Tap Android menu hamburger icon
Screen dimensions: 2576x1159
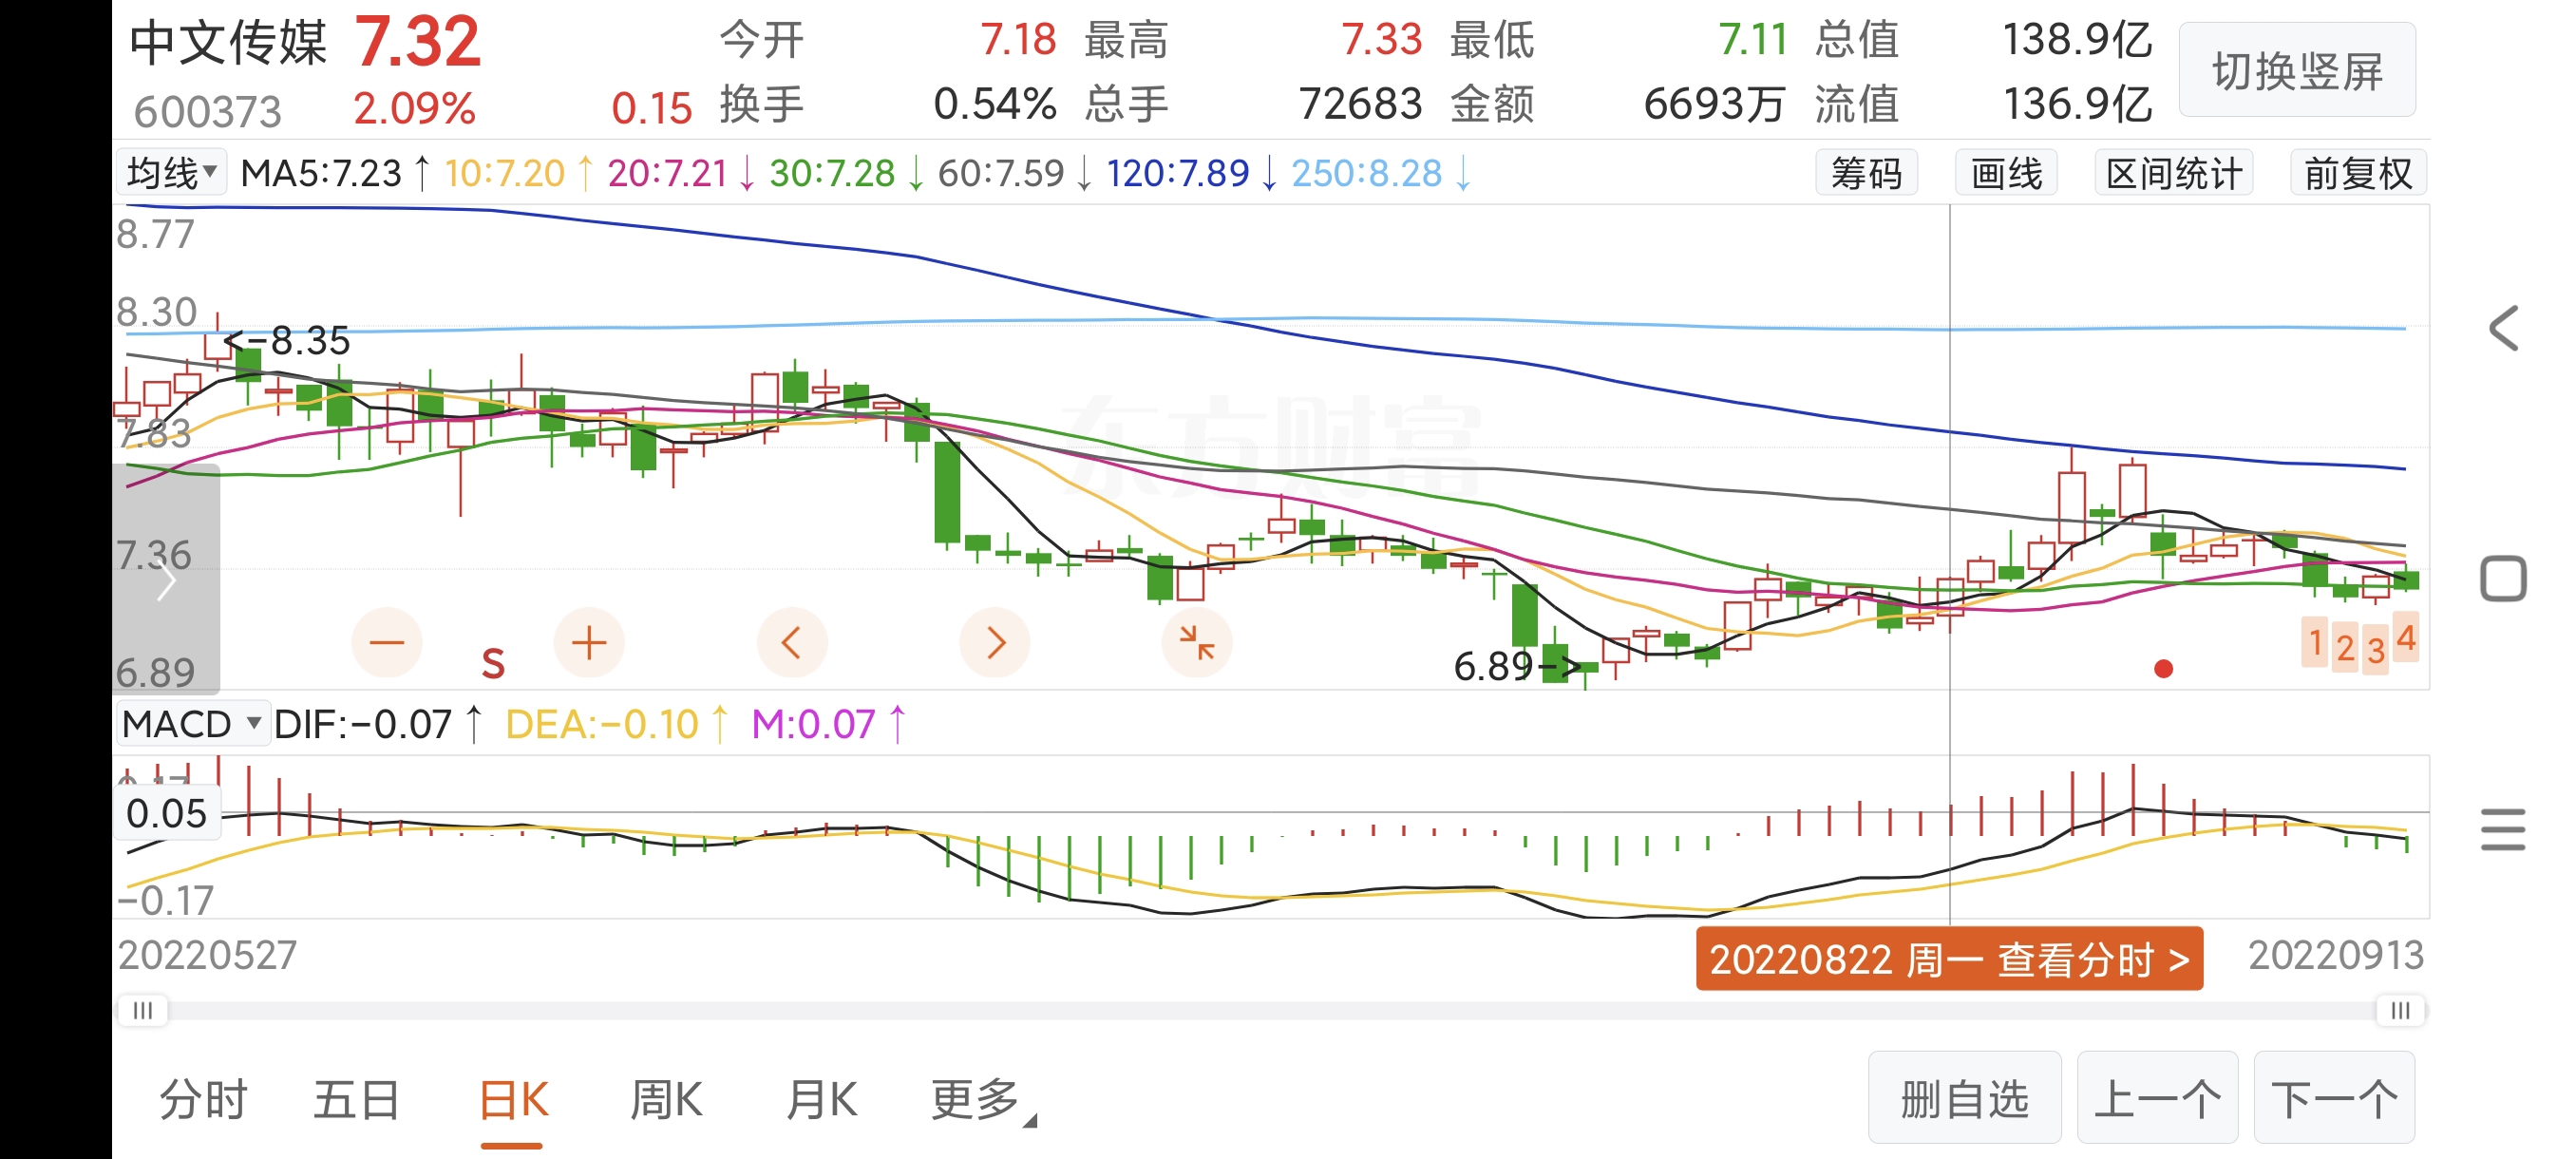tap(2502, 829)
